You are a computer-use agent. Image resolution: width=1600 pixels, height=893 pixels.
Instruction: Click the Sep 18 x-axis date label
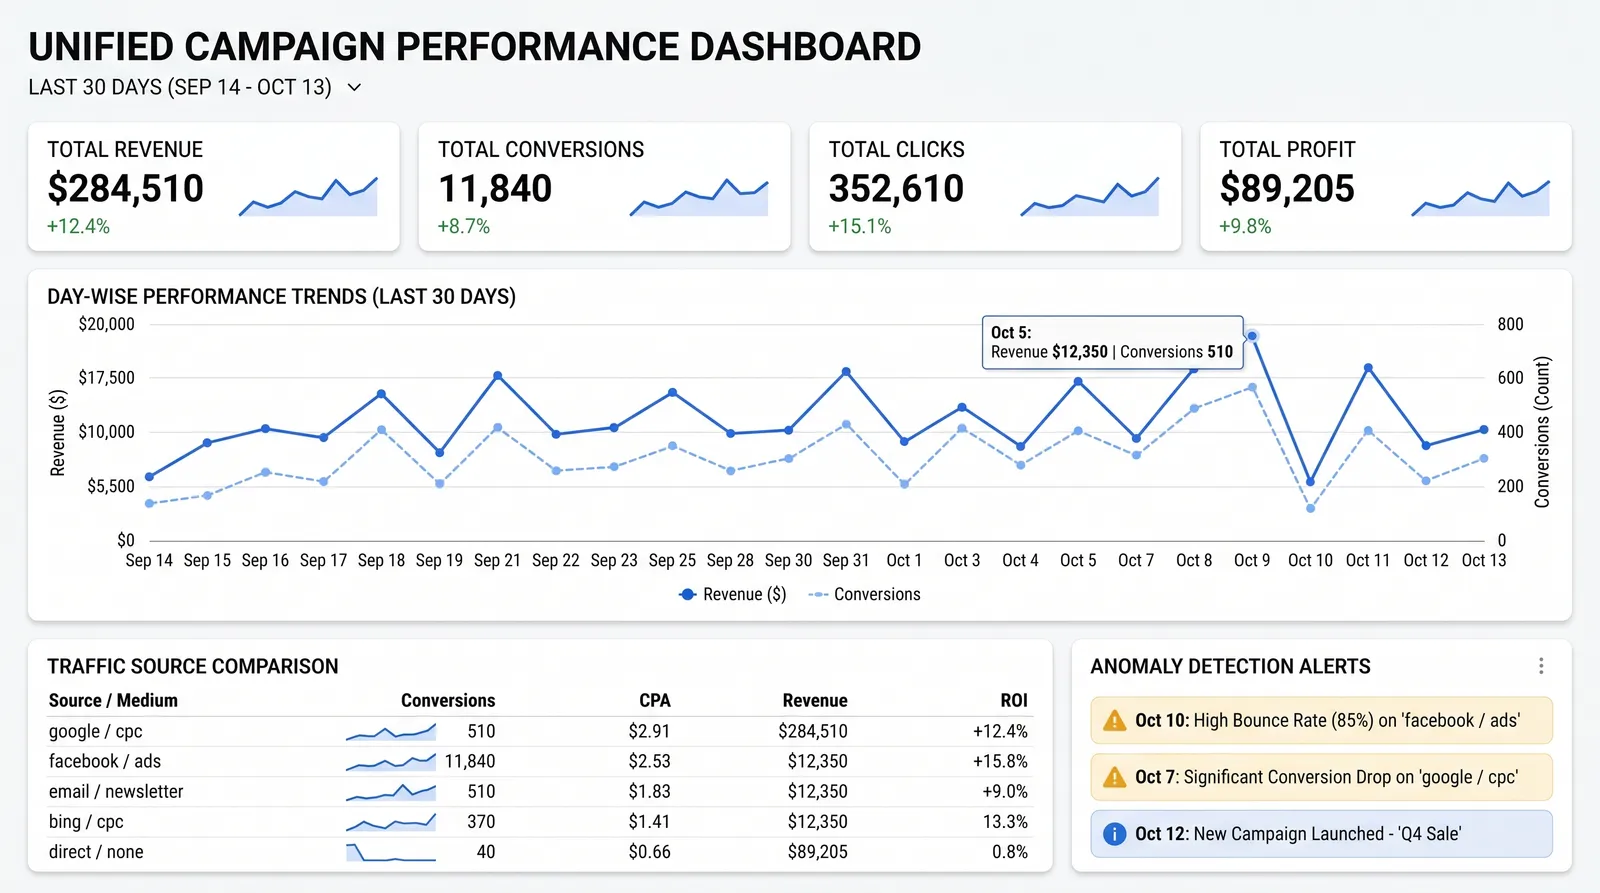(x=381, y=560)
